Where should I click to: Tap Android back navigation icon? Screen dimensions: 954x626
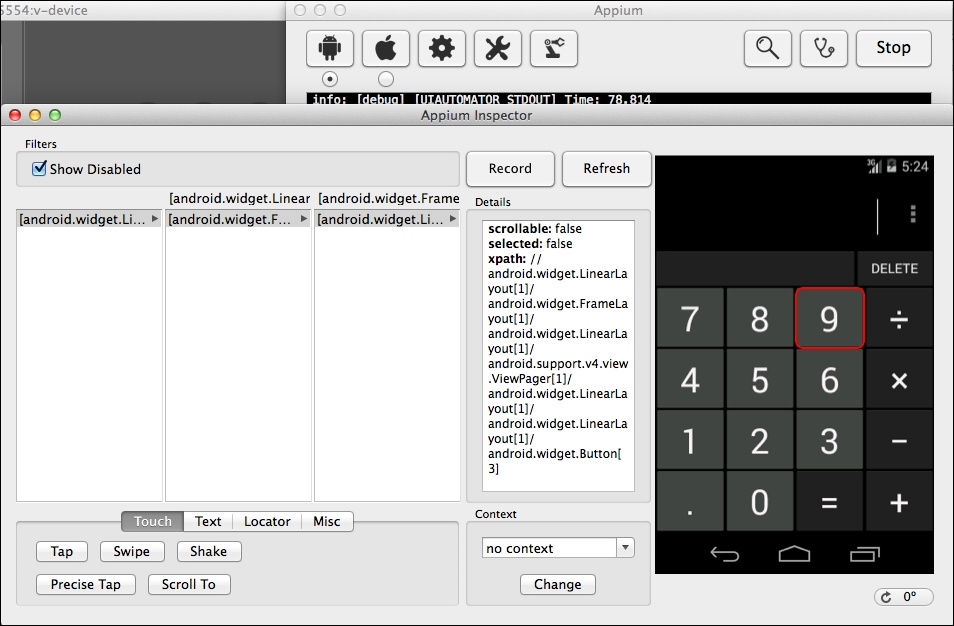tap(725, 554)
